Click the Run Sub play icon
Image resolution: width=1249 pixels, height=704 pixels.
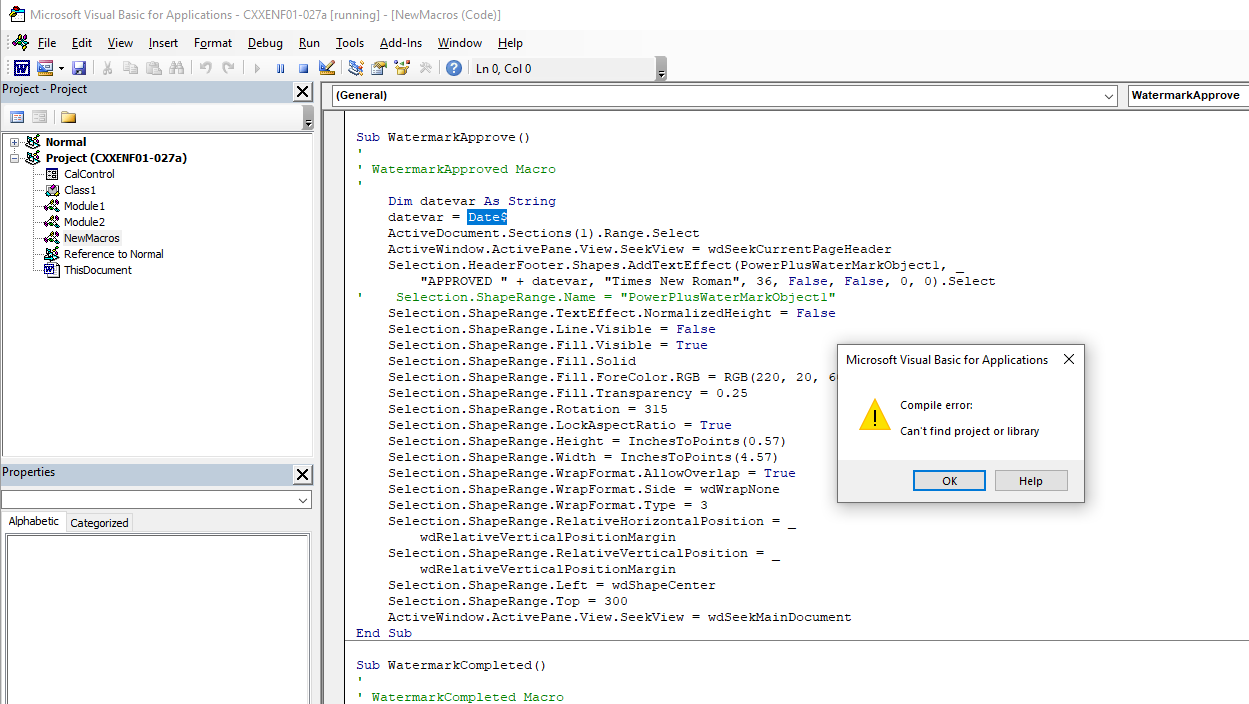tap(257, 68)
